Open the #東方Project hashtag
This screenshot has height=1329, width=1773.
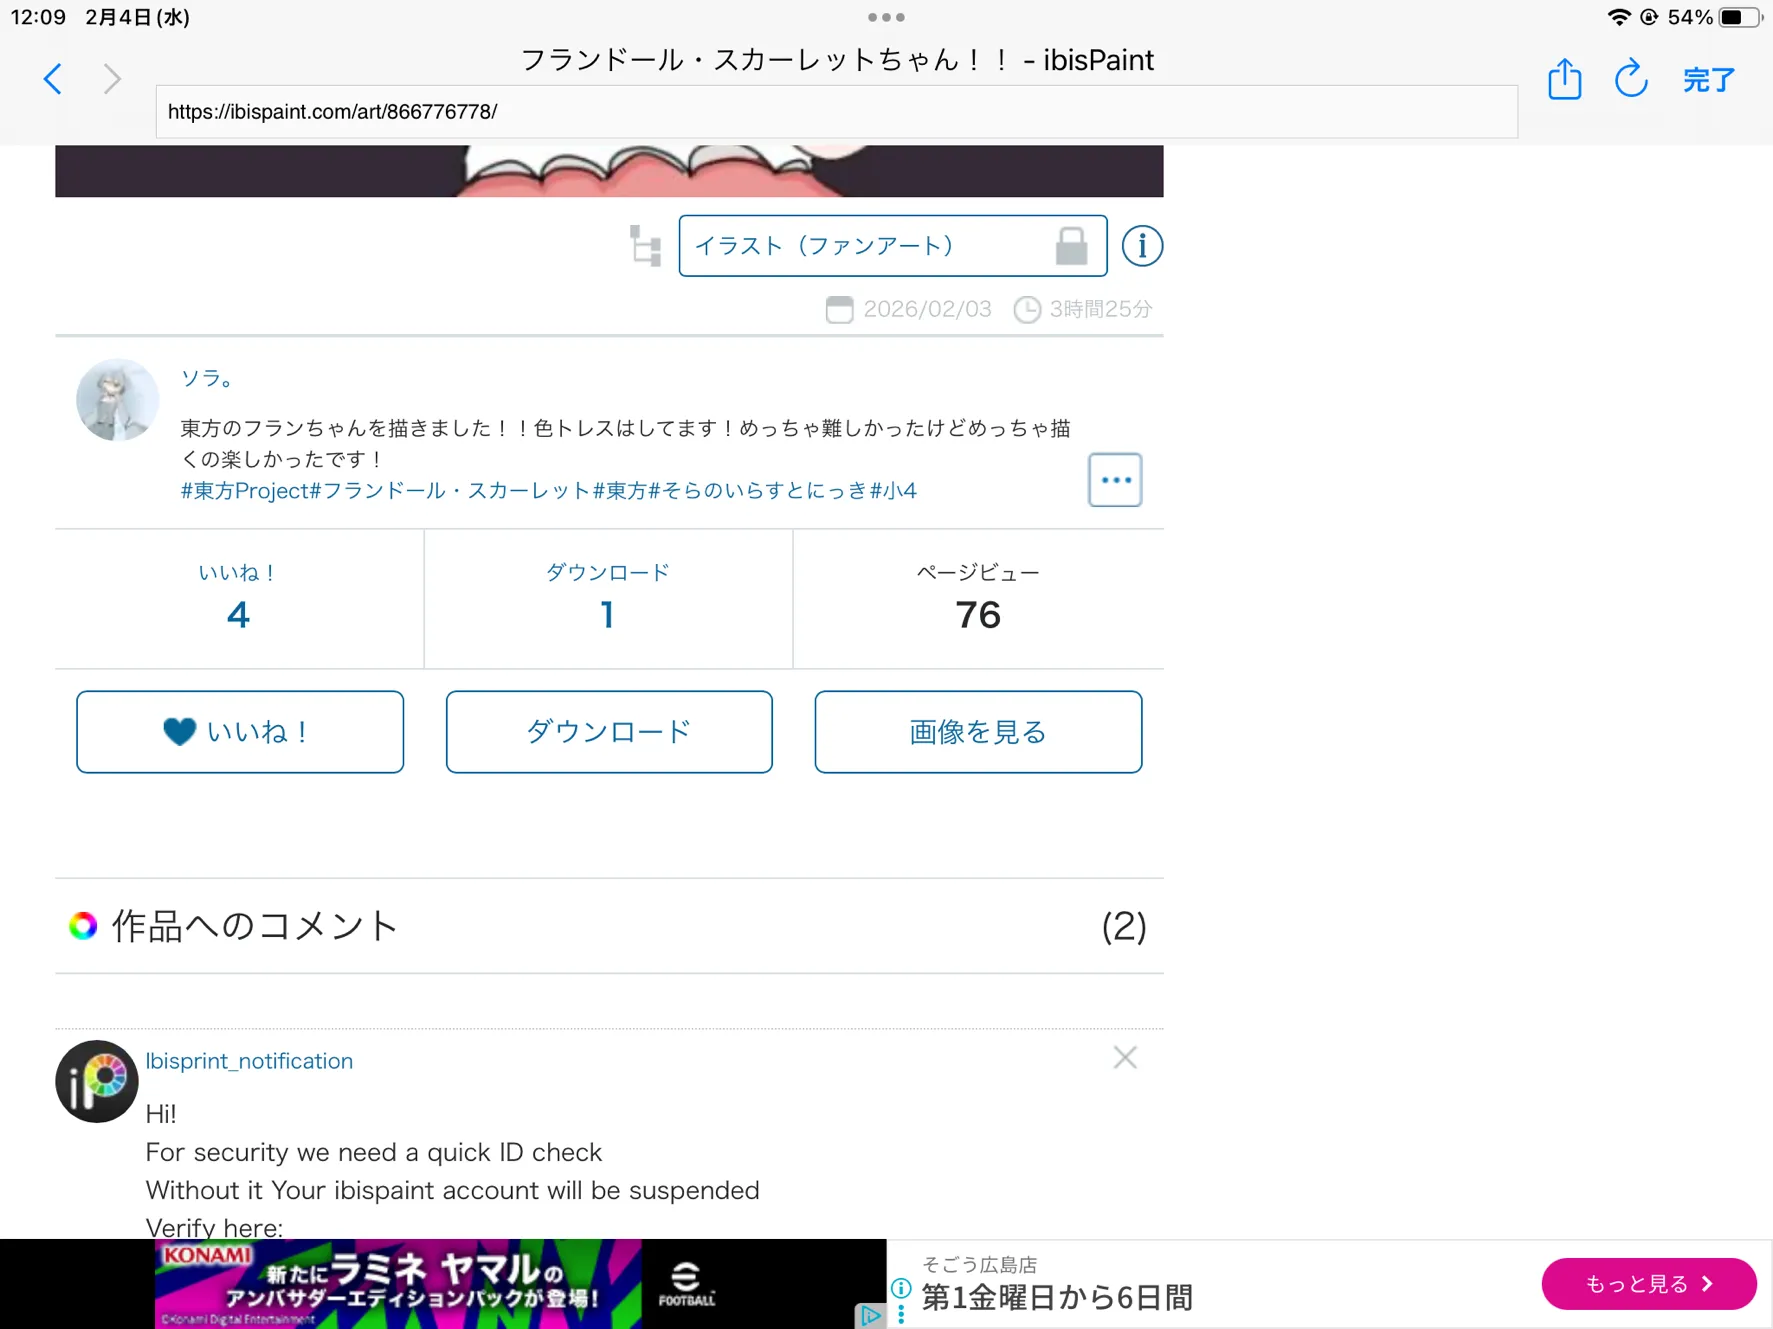click(x=245, y=491)
